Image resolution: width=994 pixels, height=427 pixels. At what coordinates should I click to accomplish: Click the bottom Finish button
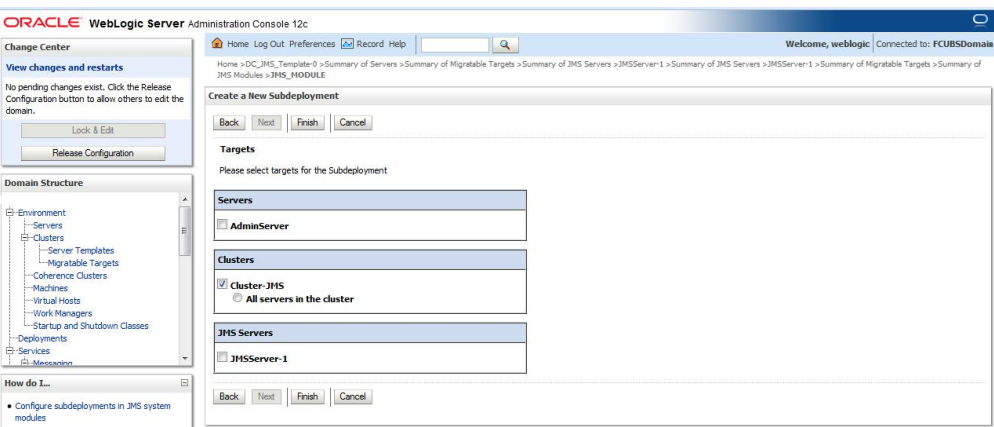pos(307,397)
